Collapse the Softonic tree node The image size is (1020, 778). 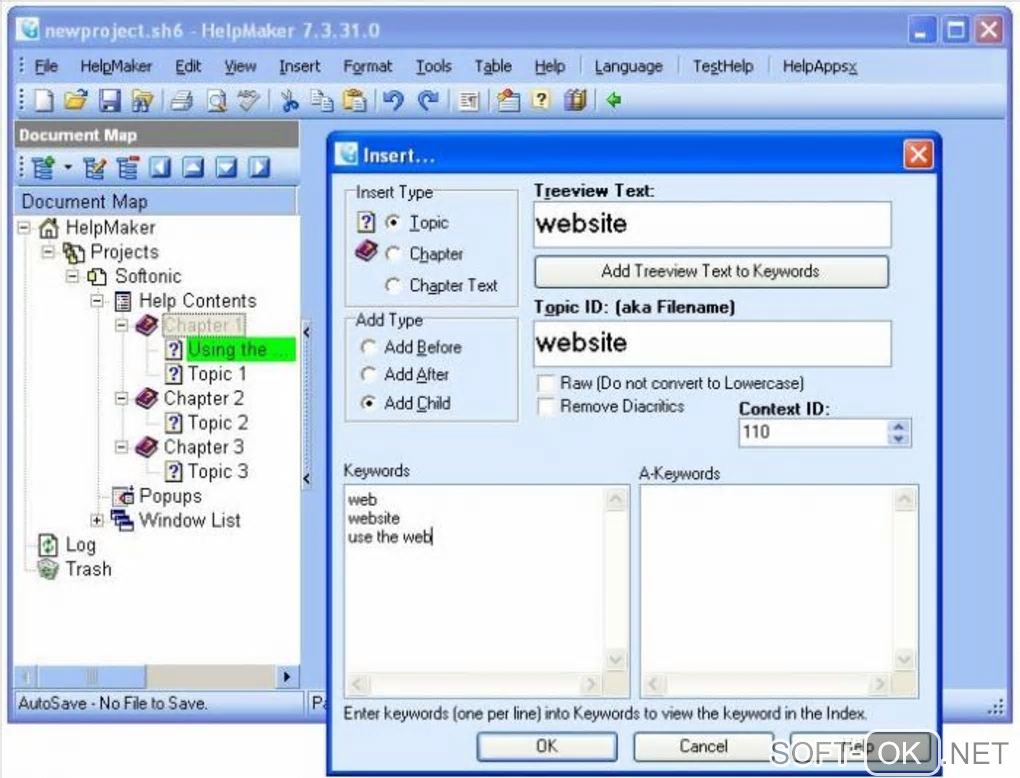(x=73, y=276)
